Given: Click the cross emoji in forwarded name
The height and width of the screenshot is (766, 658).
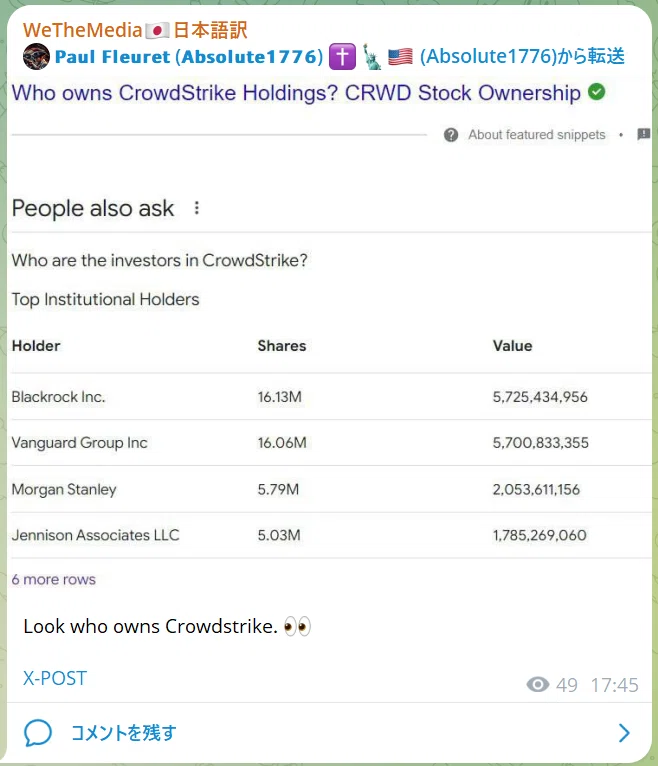Looking at the screenshot, I should point(342,57).
